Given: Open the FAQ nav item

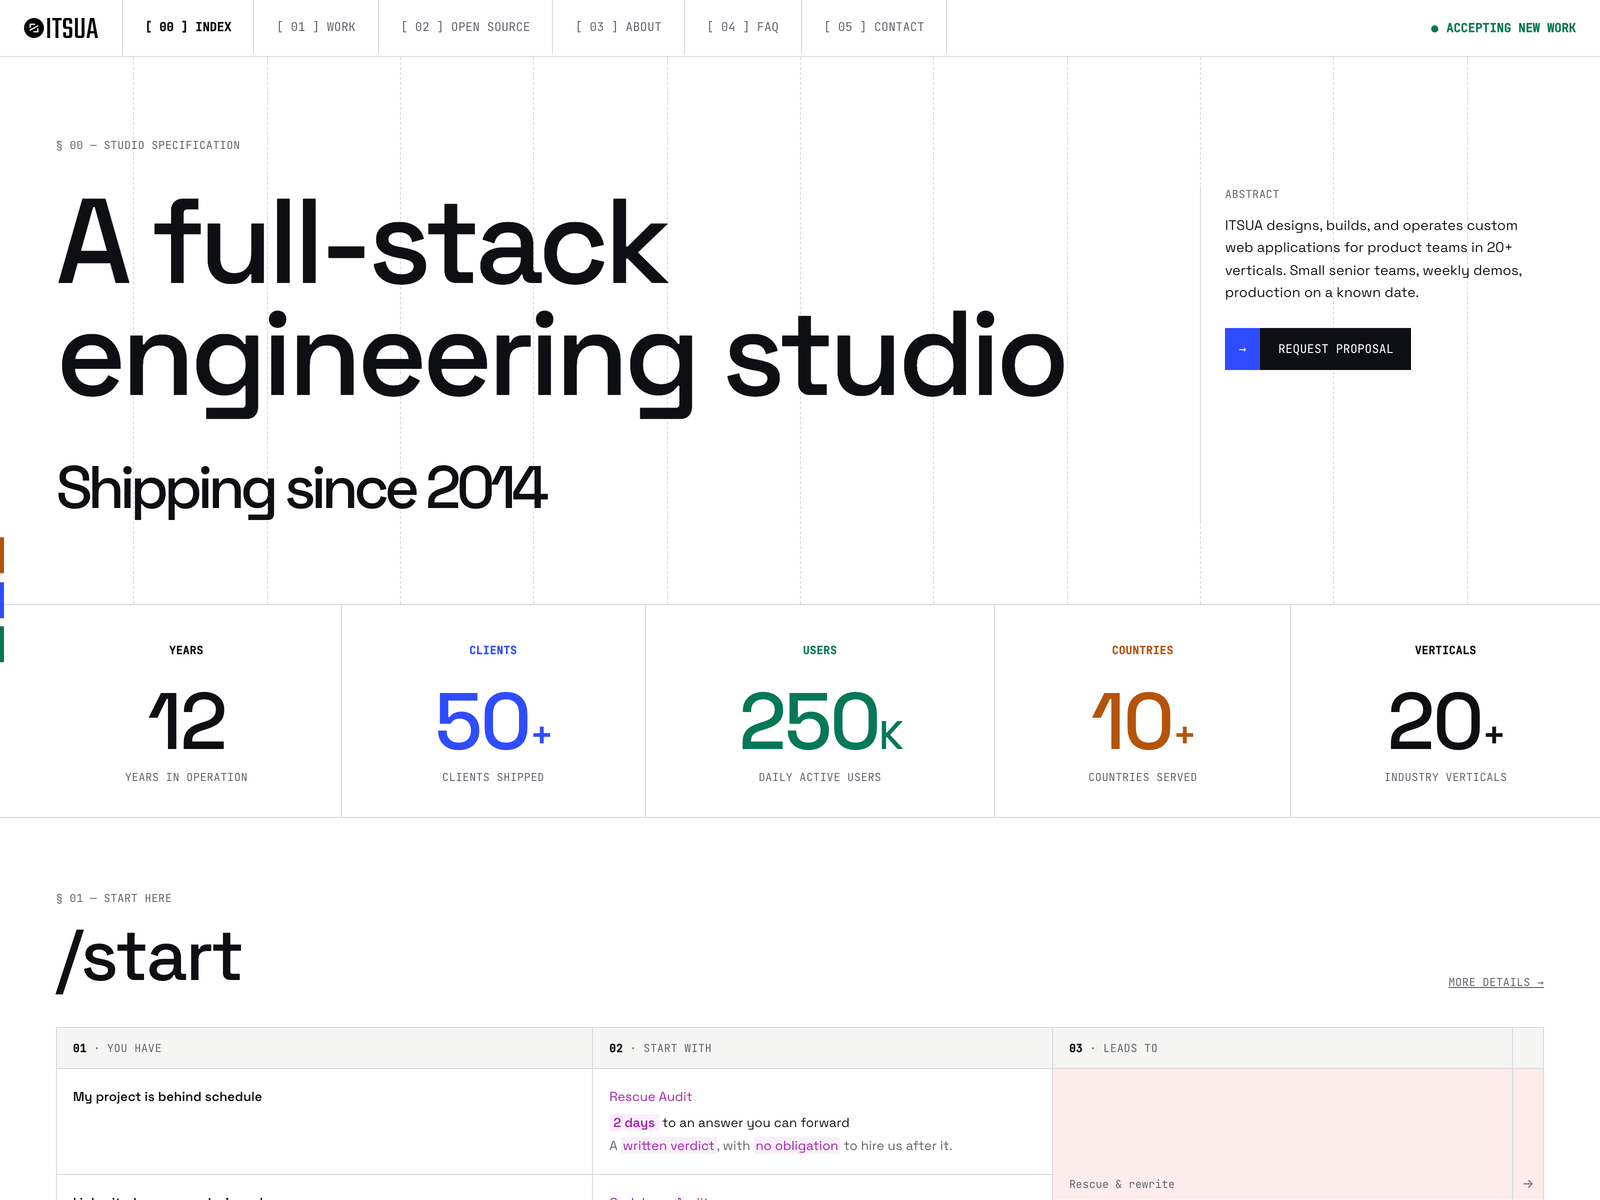Looking at the screenshot, I should click(743, 27).
